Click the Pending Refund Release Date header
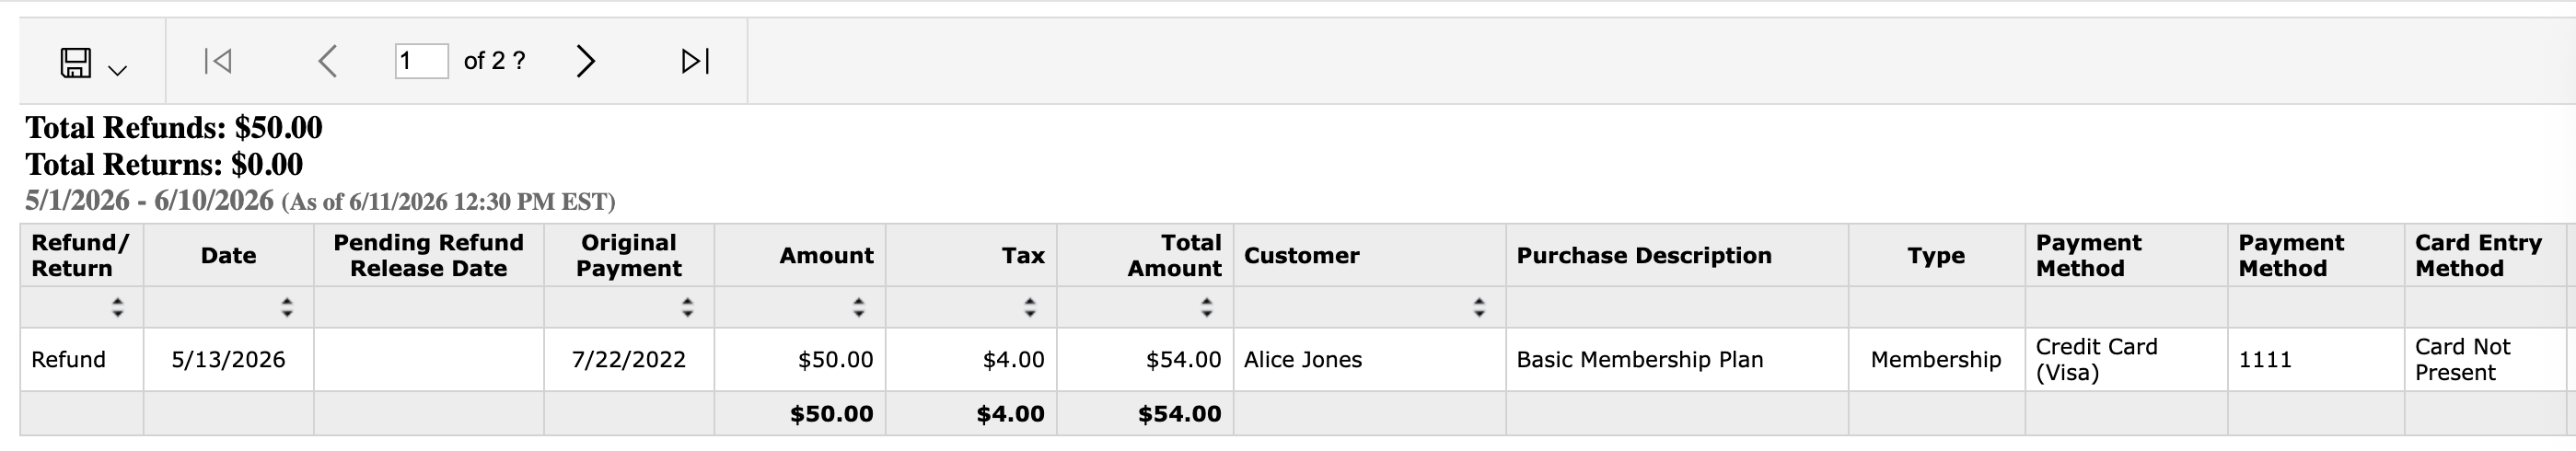2576x451 pixels. pyautogui.click(x=428, y=256)
